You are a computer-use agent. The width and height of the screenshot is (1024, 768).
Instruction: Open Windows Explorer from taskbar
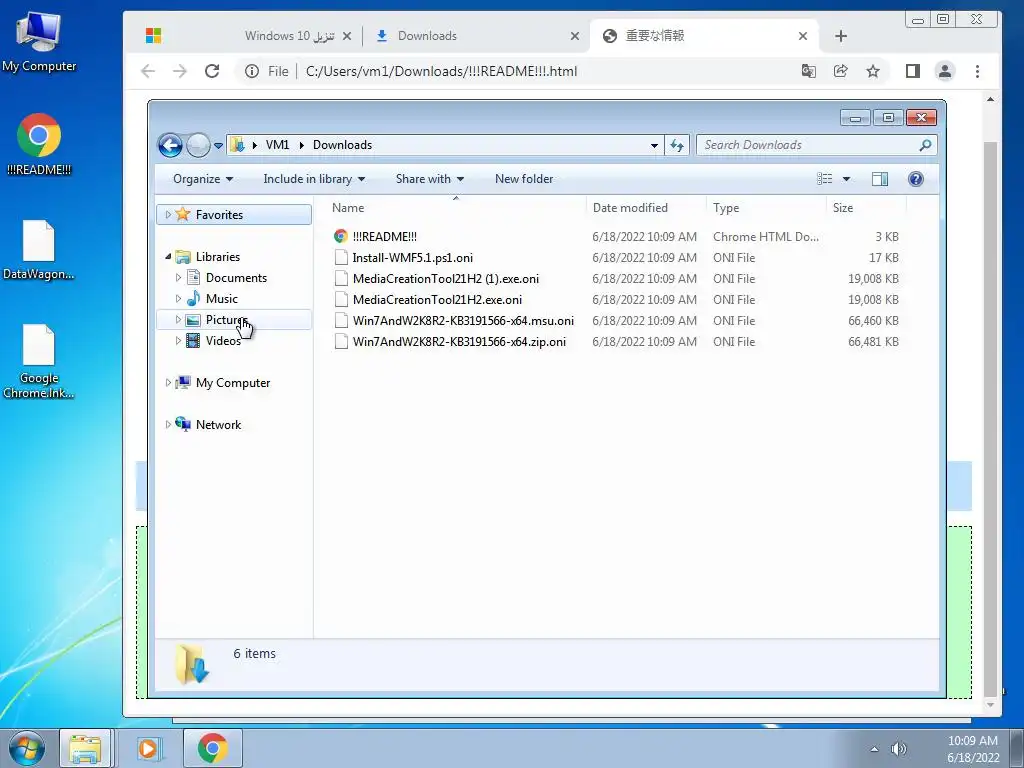point(86,748)
